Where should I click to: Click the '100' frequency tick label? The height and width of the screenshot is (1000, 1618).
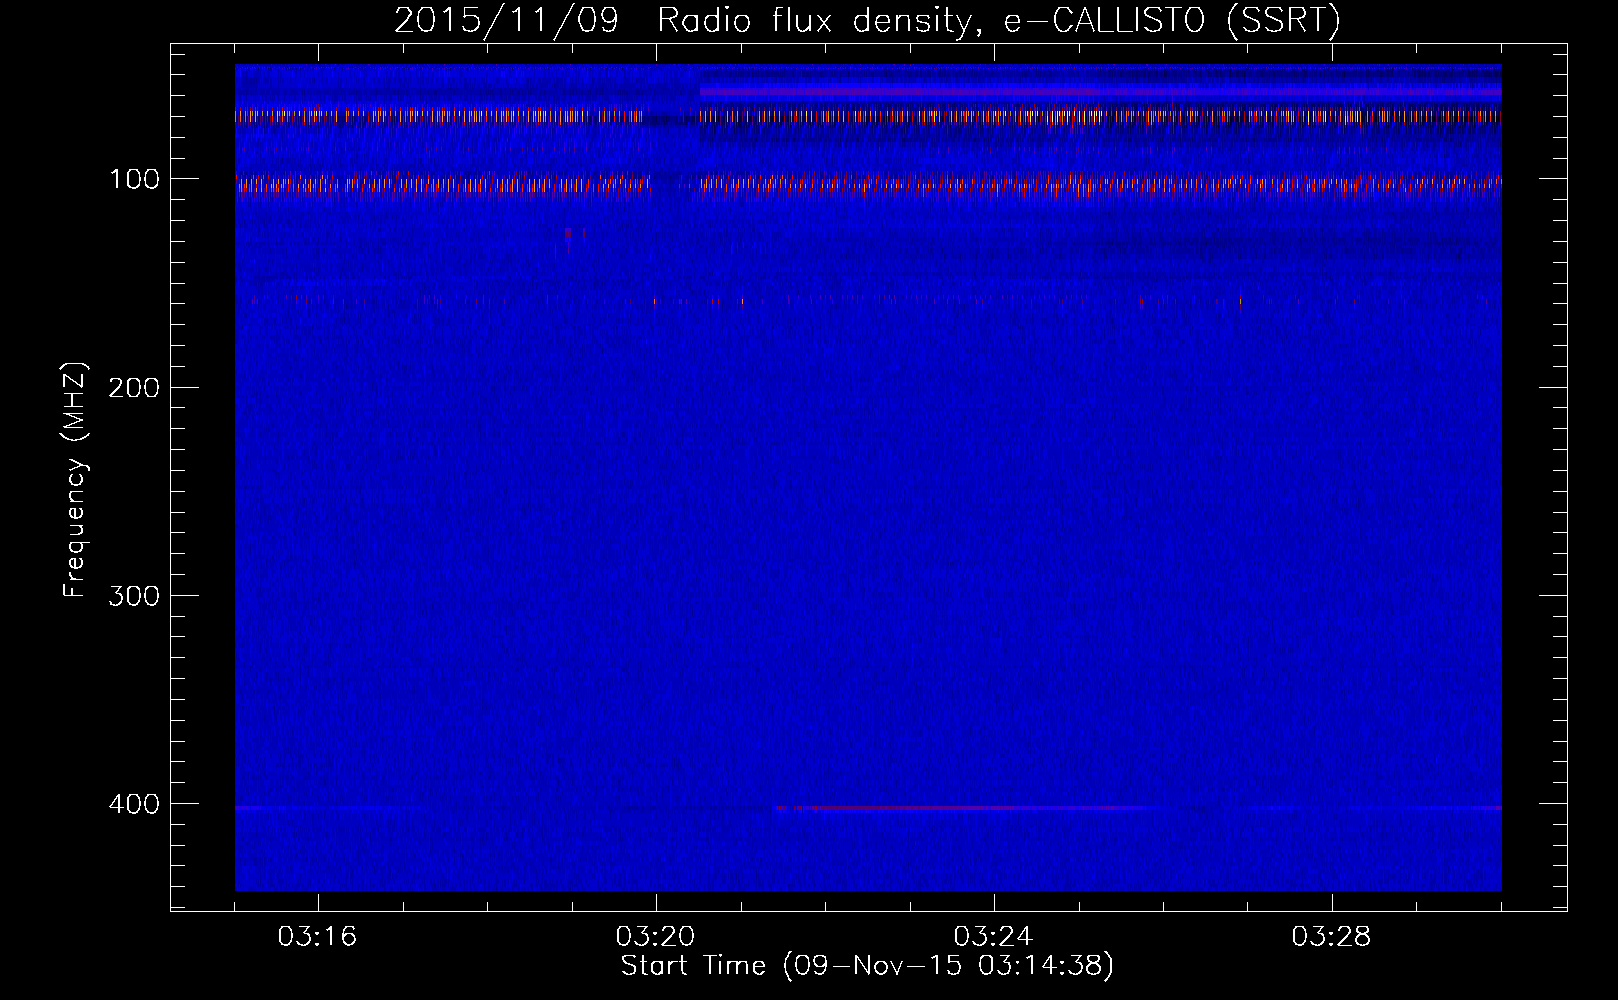click(x=134, y=179)
